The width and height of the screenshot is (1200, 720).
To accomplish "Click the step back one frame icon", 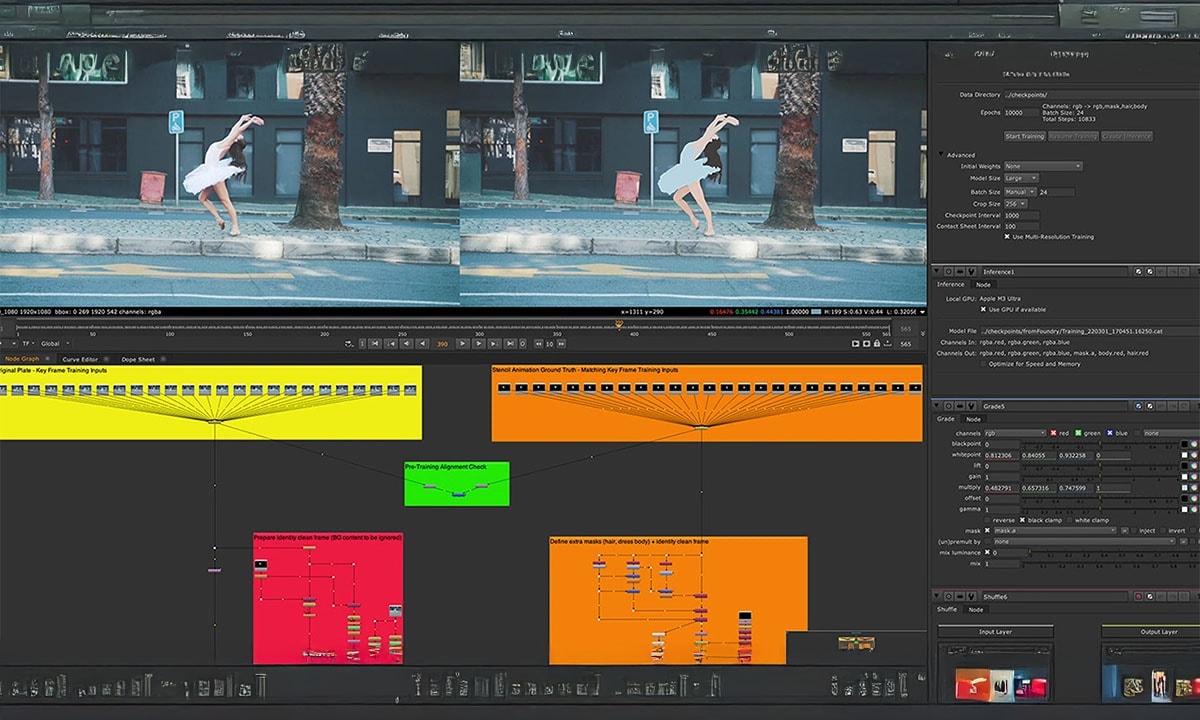I will tap(424, 344).
